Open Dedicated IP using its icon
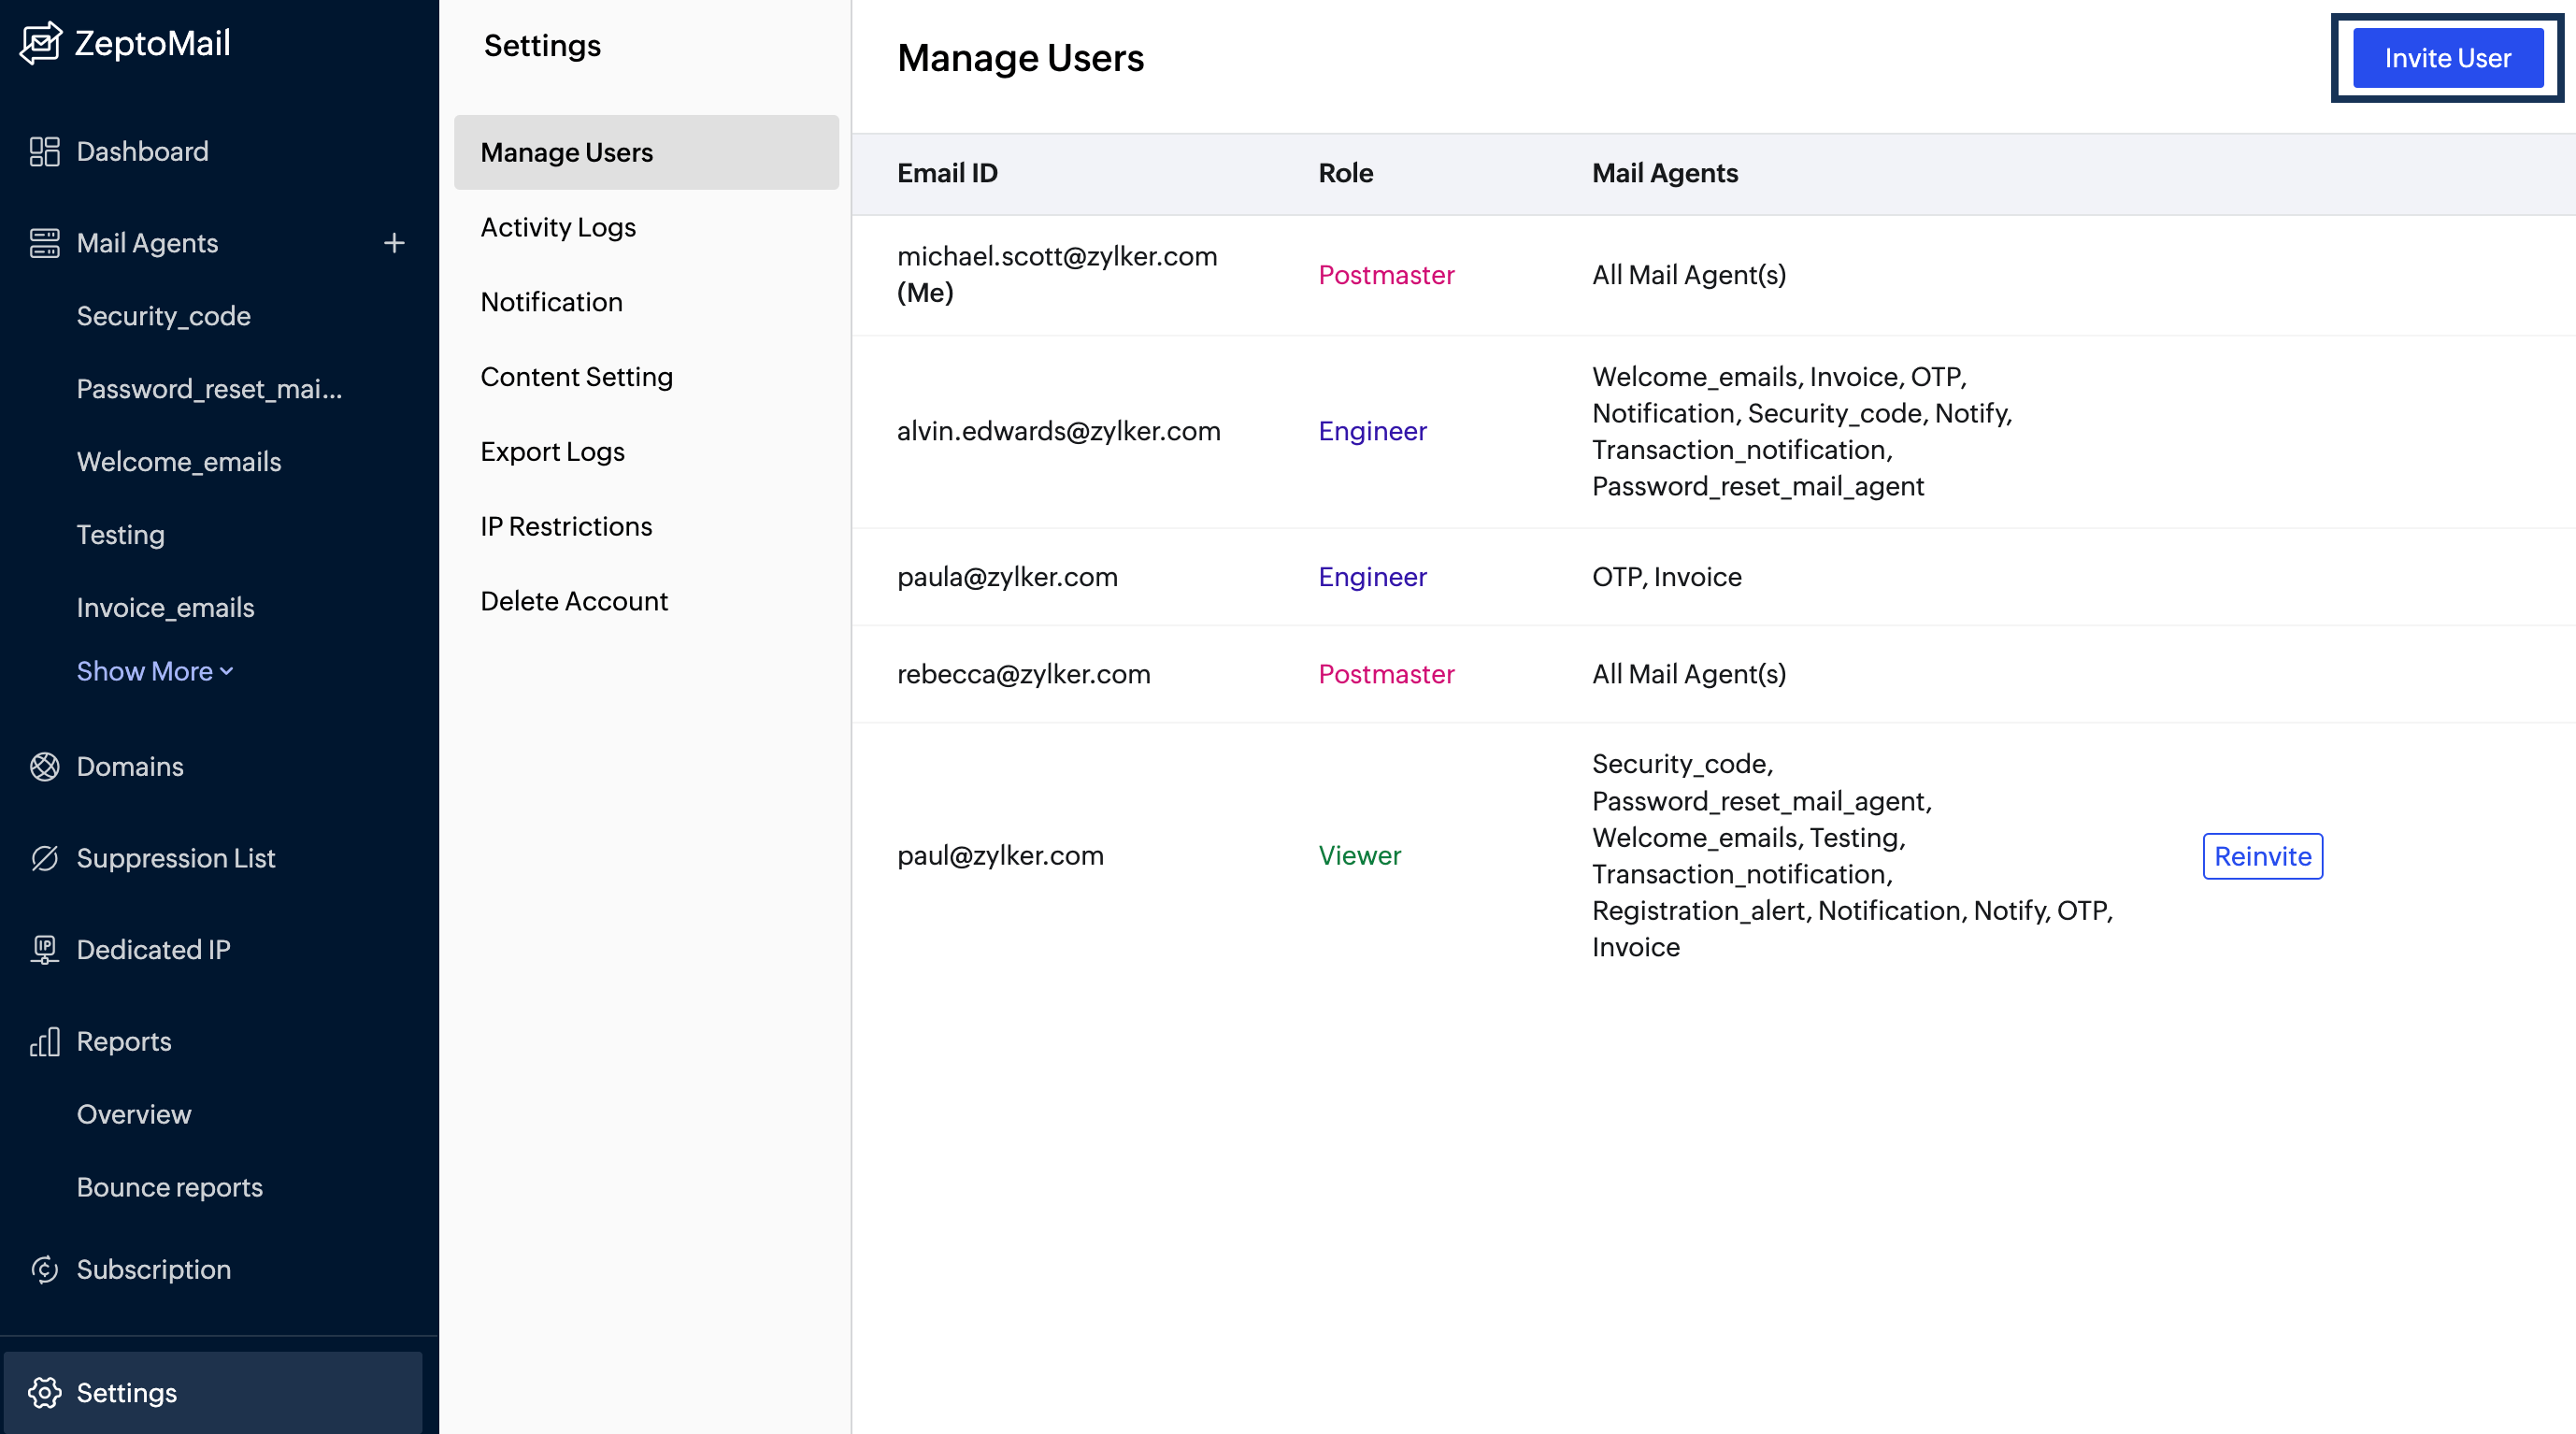Screen dimensions: 2576x1434 [x=44, y=949]
